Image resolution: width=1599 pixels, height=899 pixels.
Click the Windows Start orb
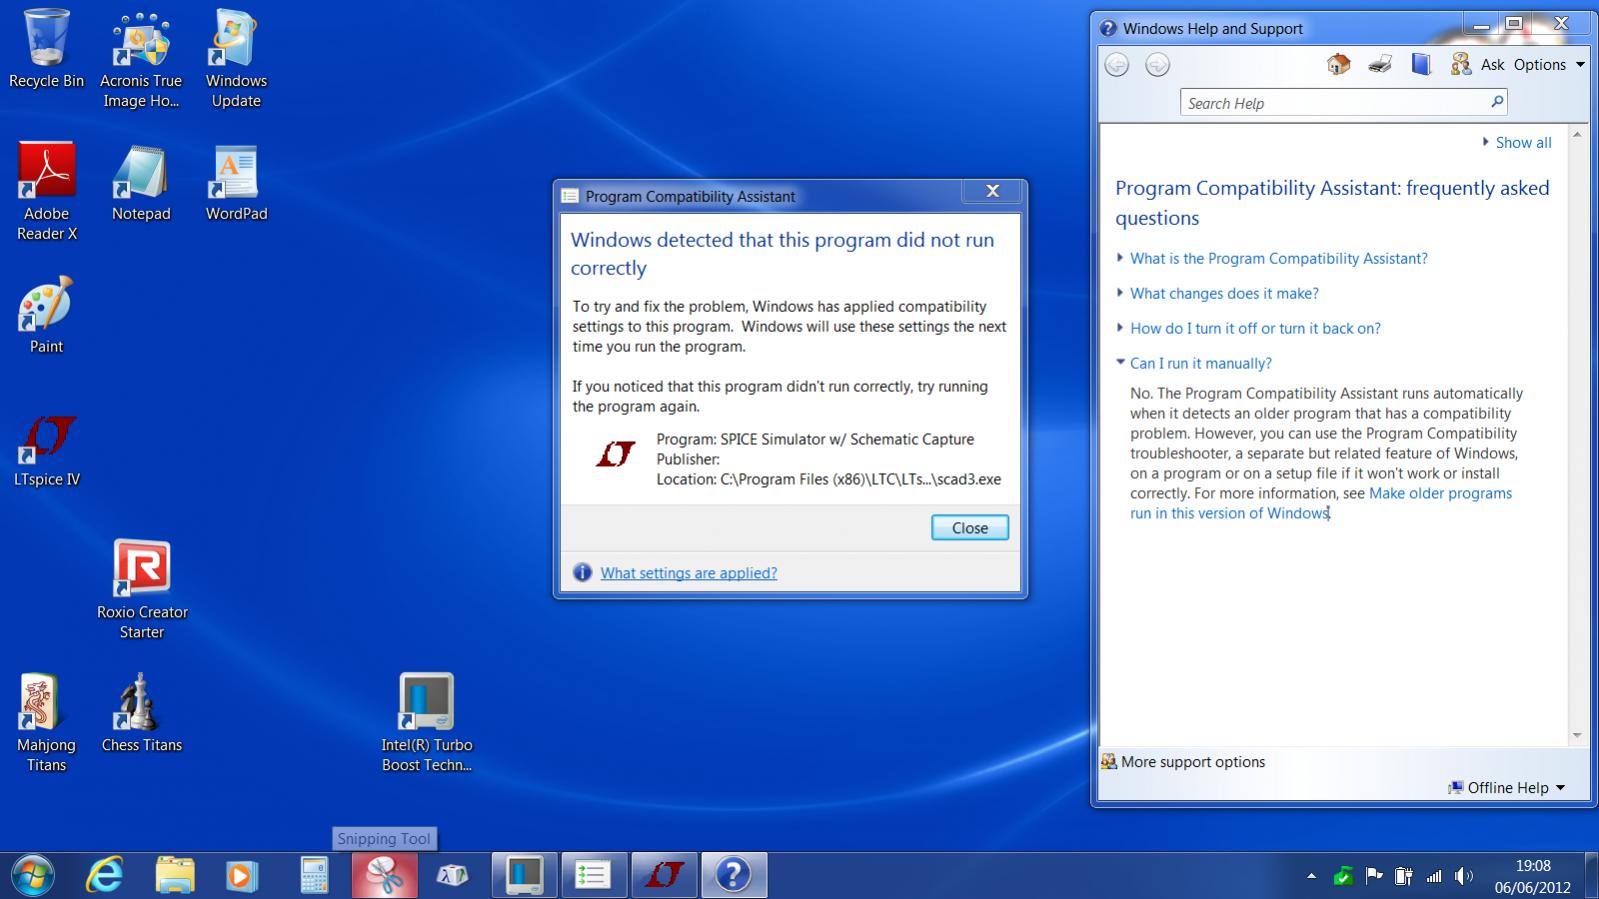click(x=33, y=876)
